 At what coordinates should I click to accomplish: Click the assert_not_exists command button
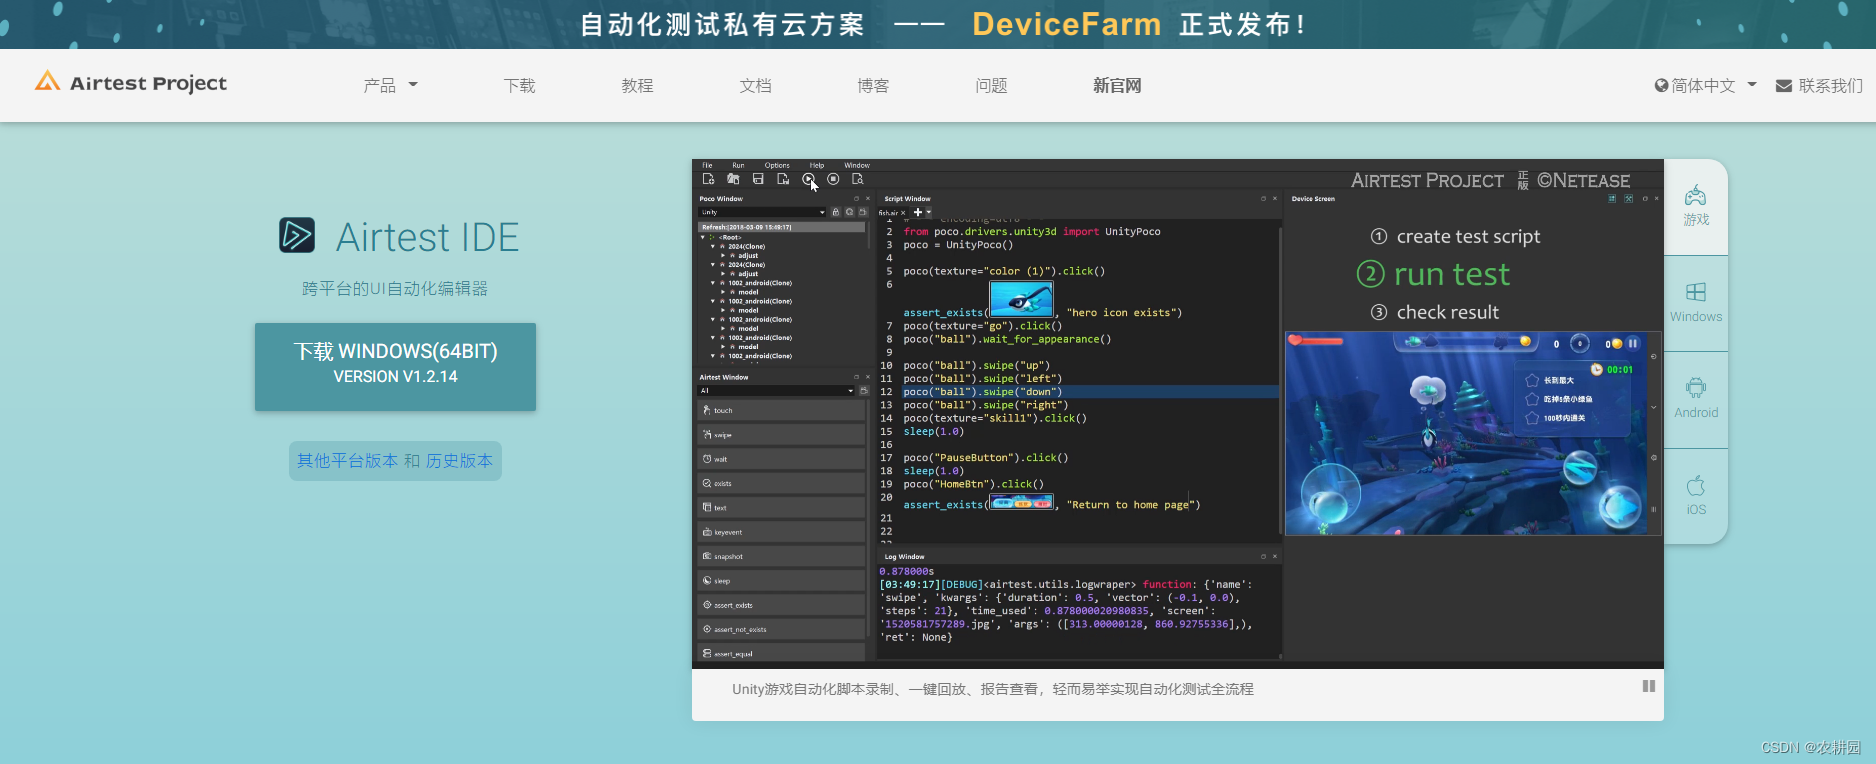(781, 629)
